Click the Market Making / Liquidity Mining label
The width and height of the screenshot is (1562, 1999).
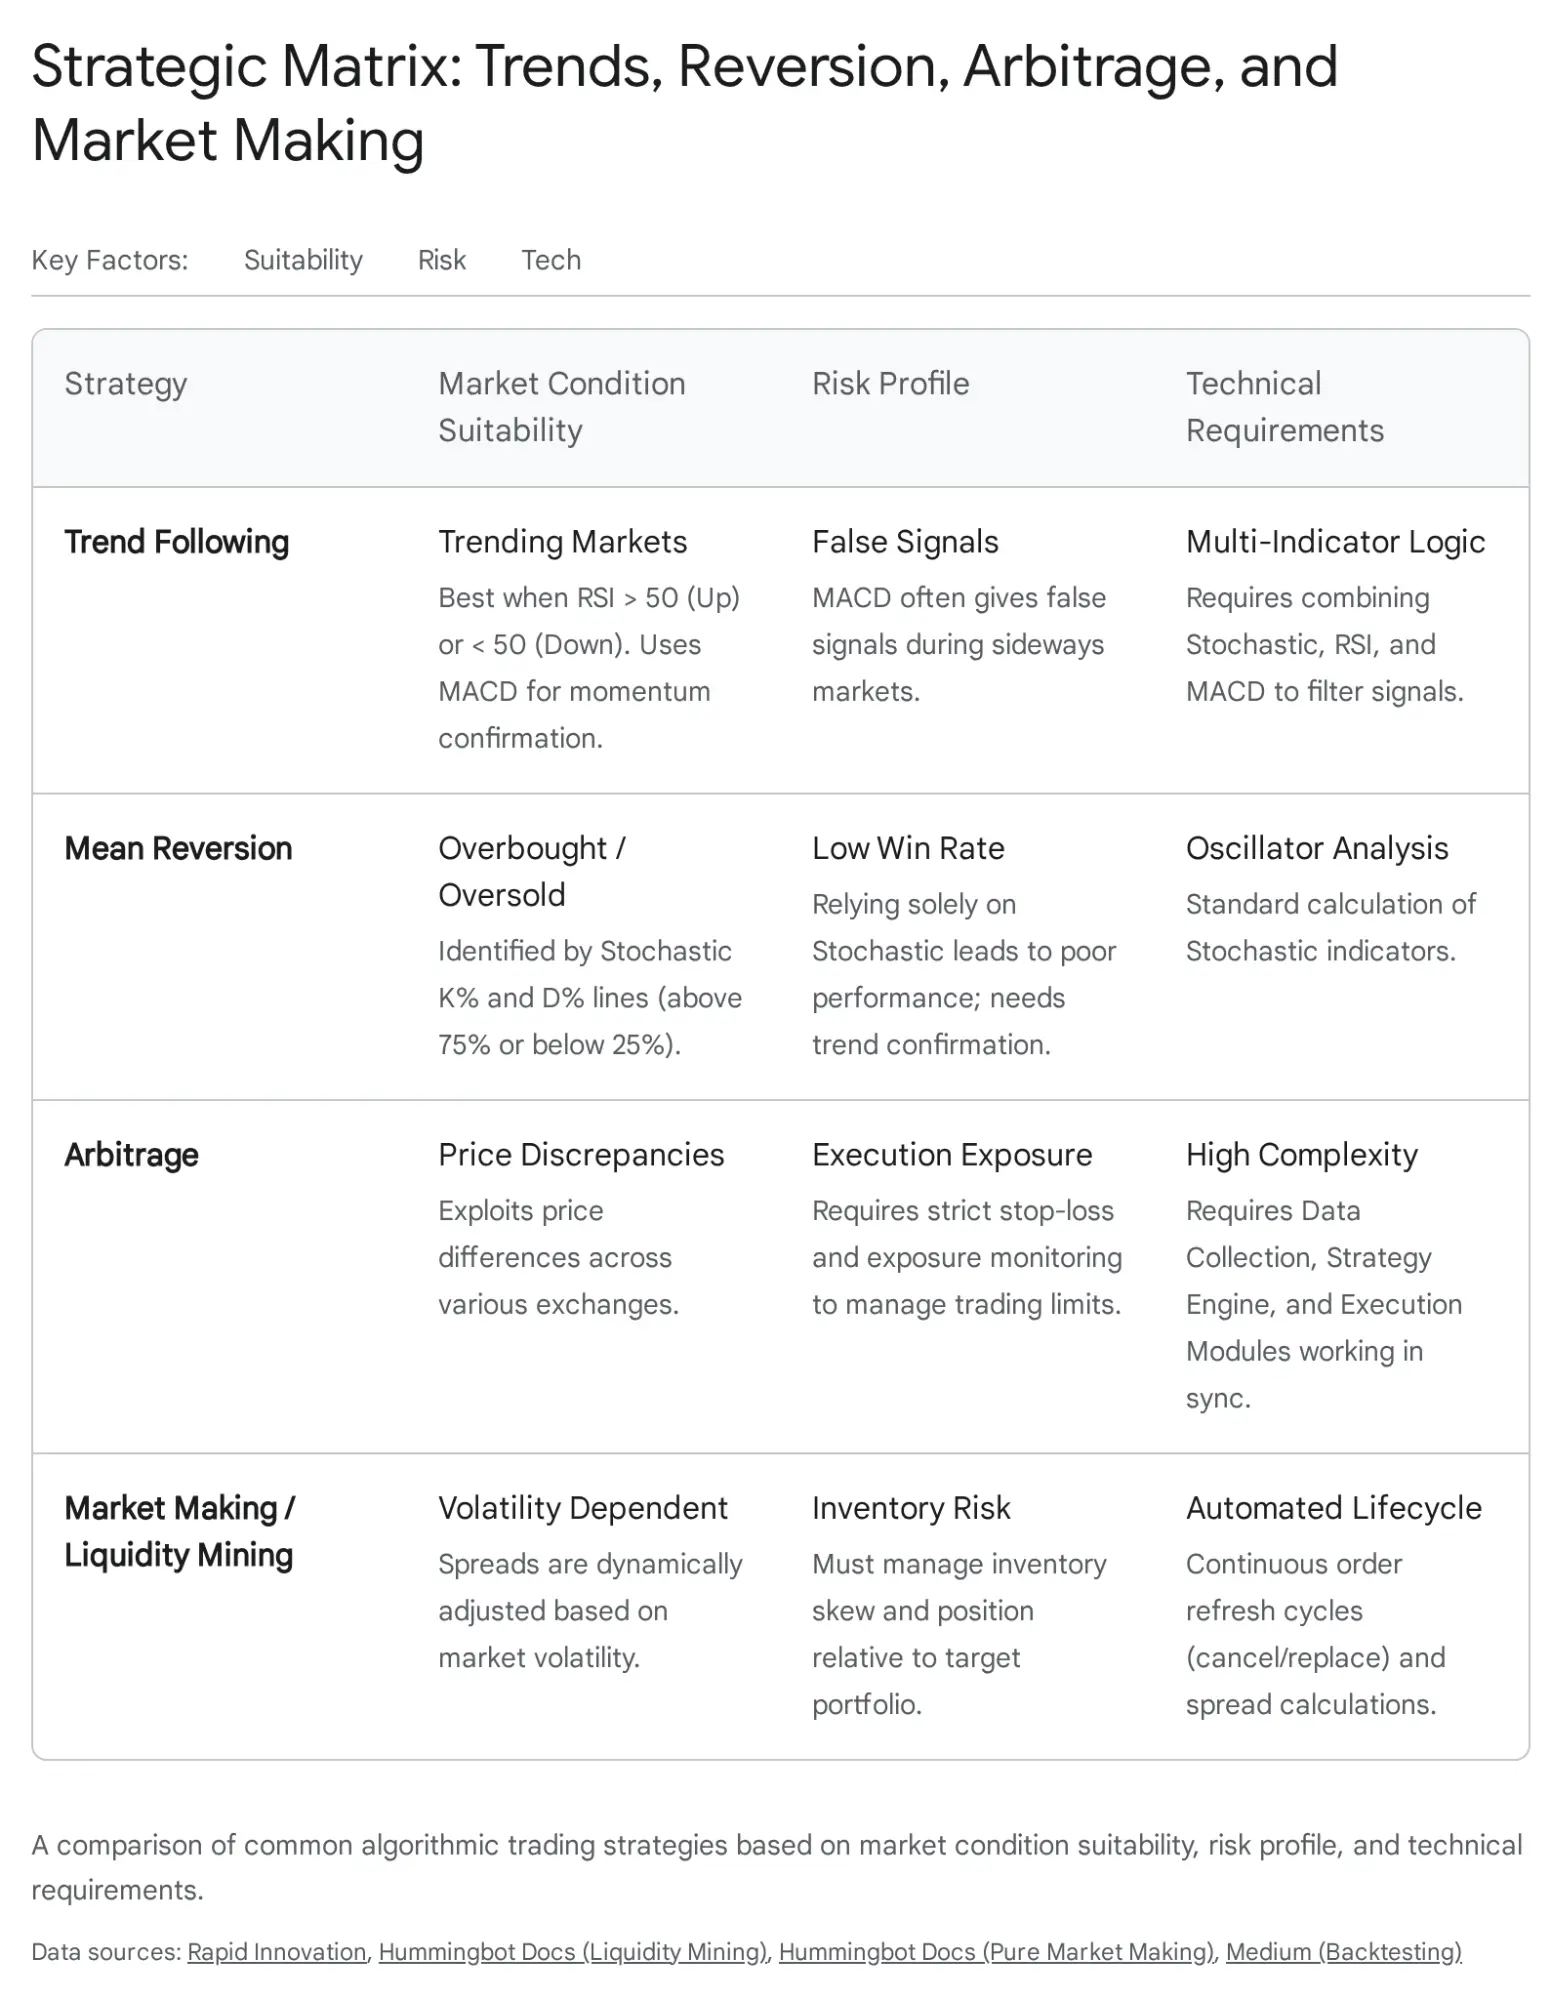(179, 1531)
